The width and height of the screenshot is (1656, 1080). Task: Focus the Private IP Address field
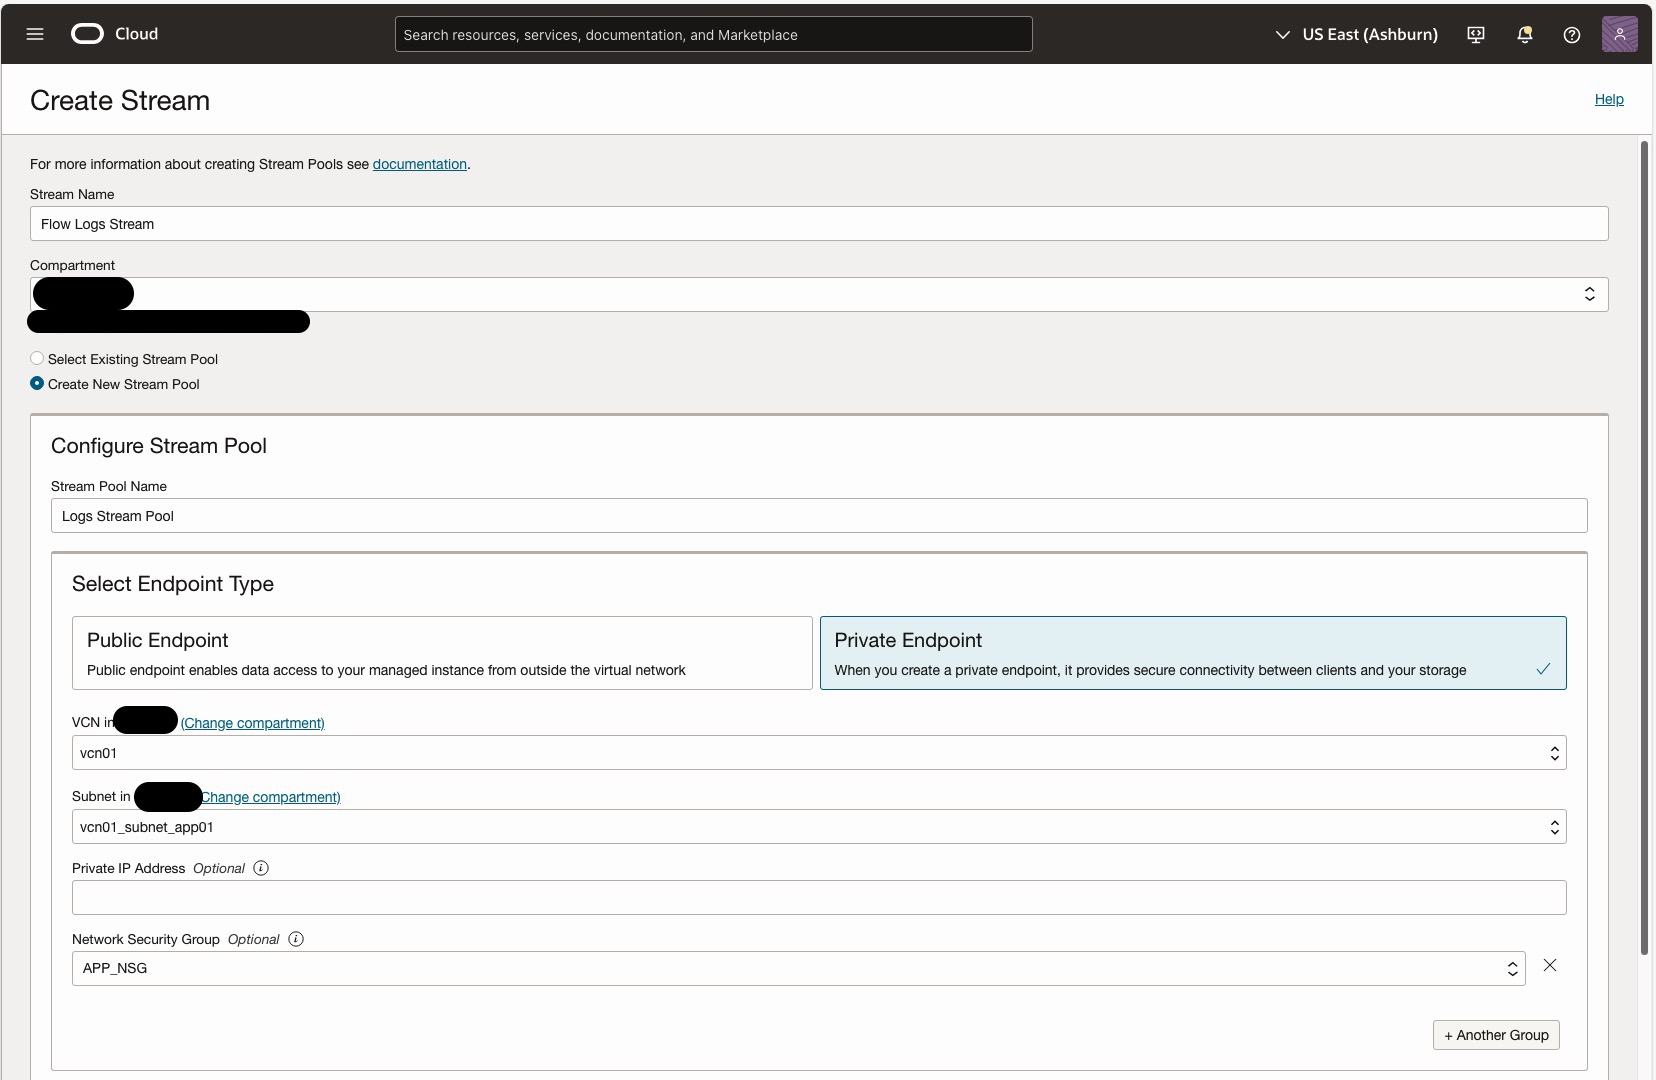819,897
